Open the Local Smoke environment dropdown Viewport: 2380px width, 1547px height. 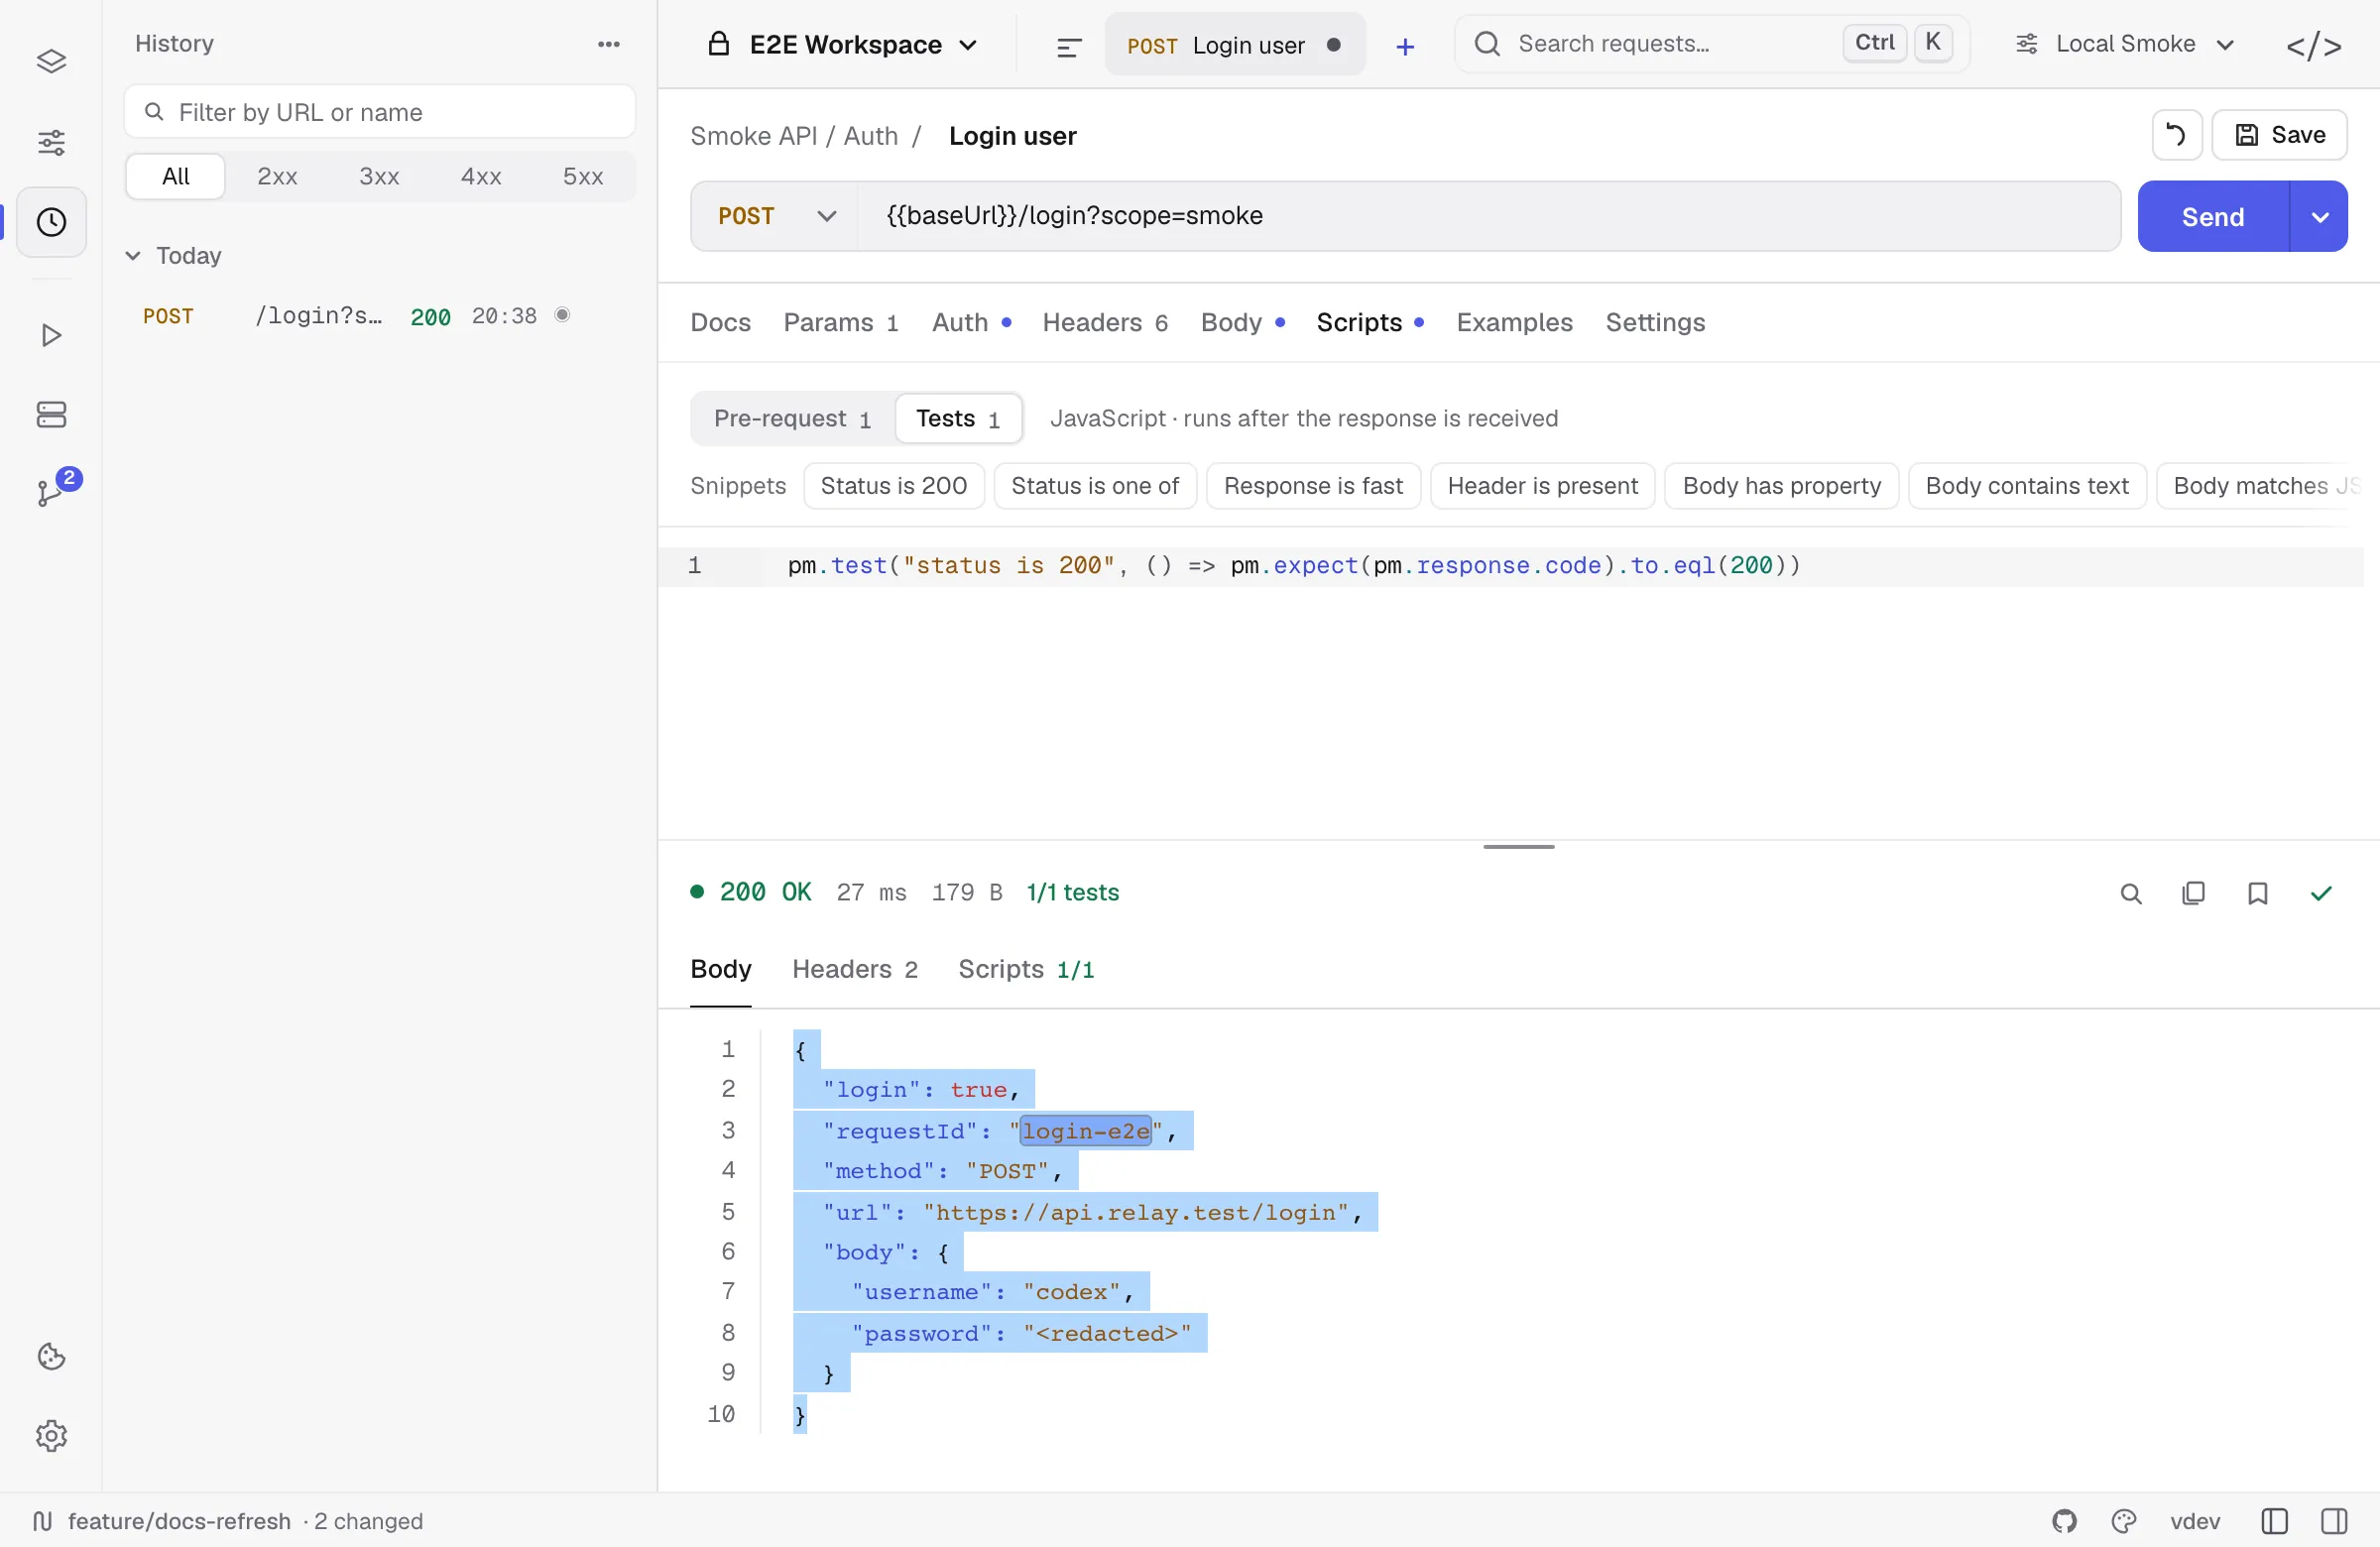[x=2124, y=44]
